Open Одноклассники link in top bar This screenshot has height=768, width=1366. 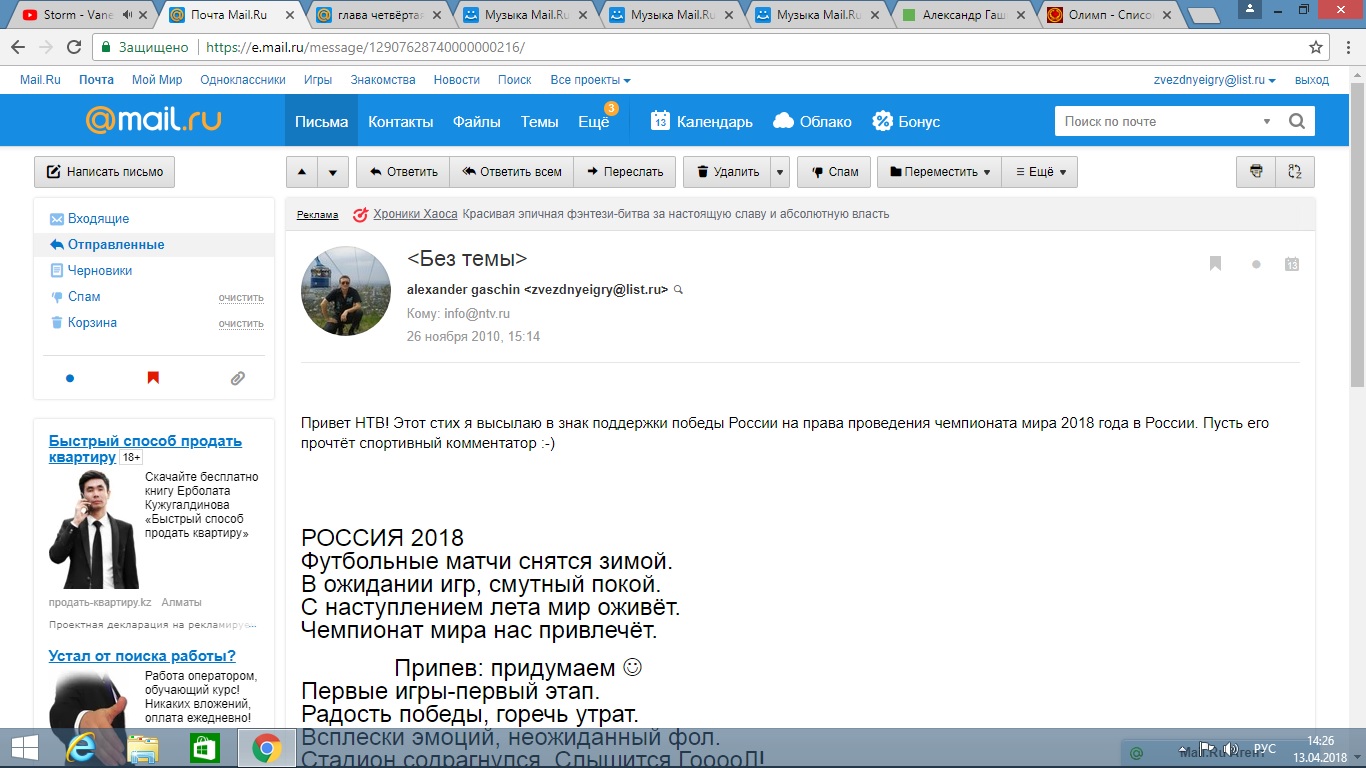point(243,80)
